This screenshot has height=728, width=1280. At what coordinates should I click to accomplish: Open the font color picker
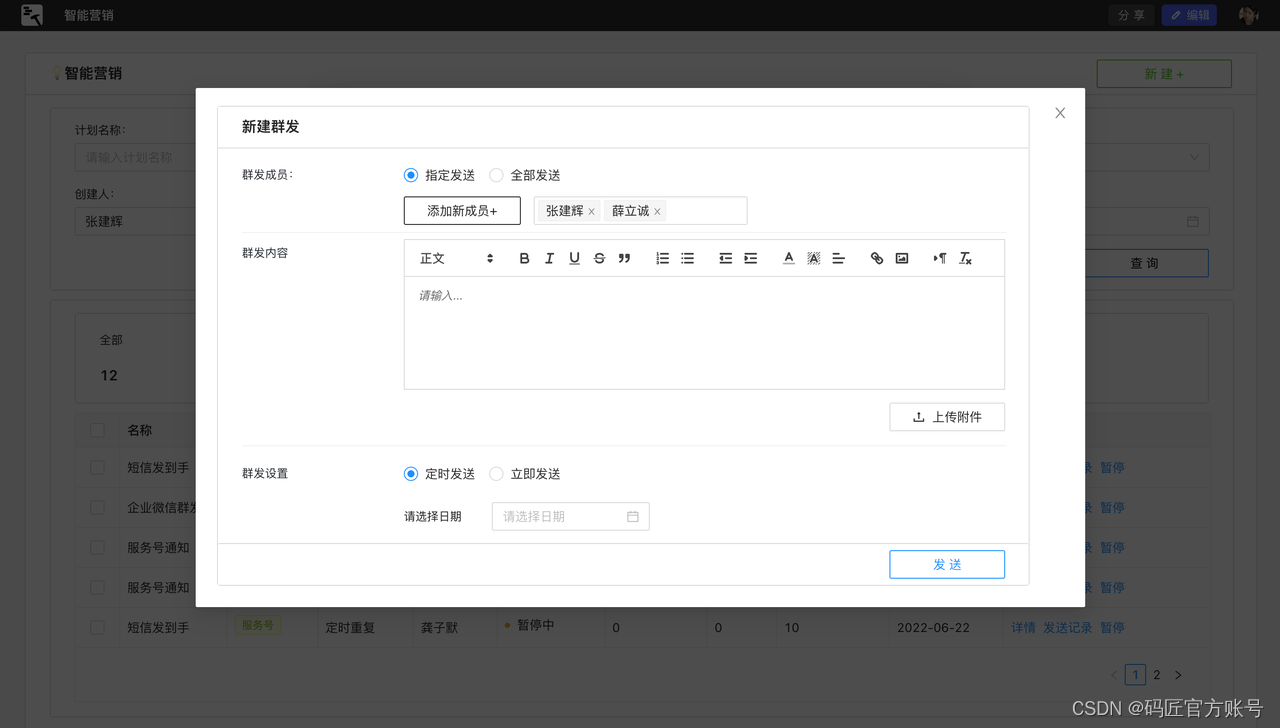787,257
